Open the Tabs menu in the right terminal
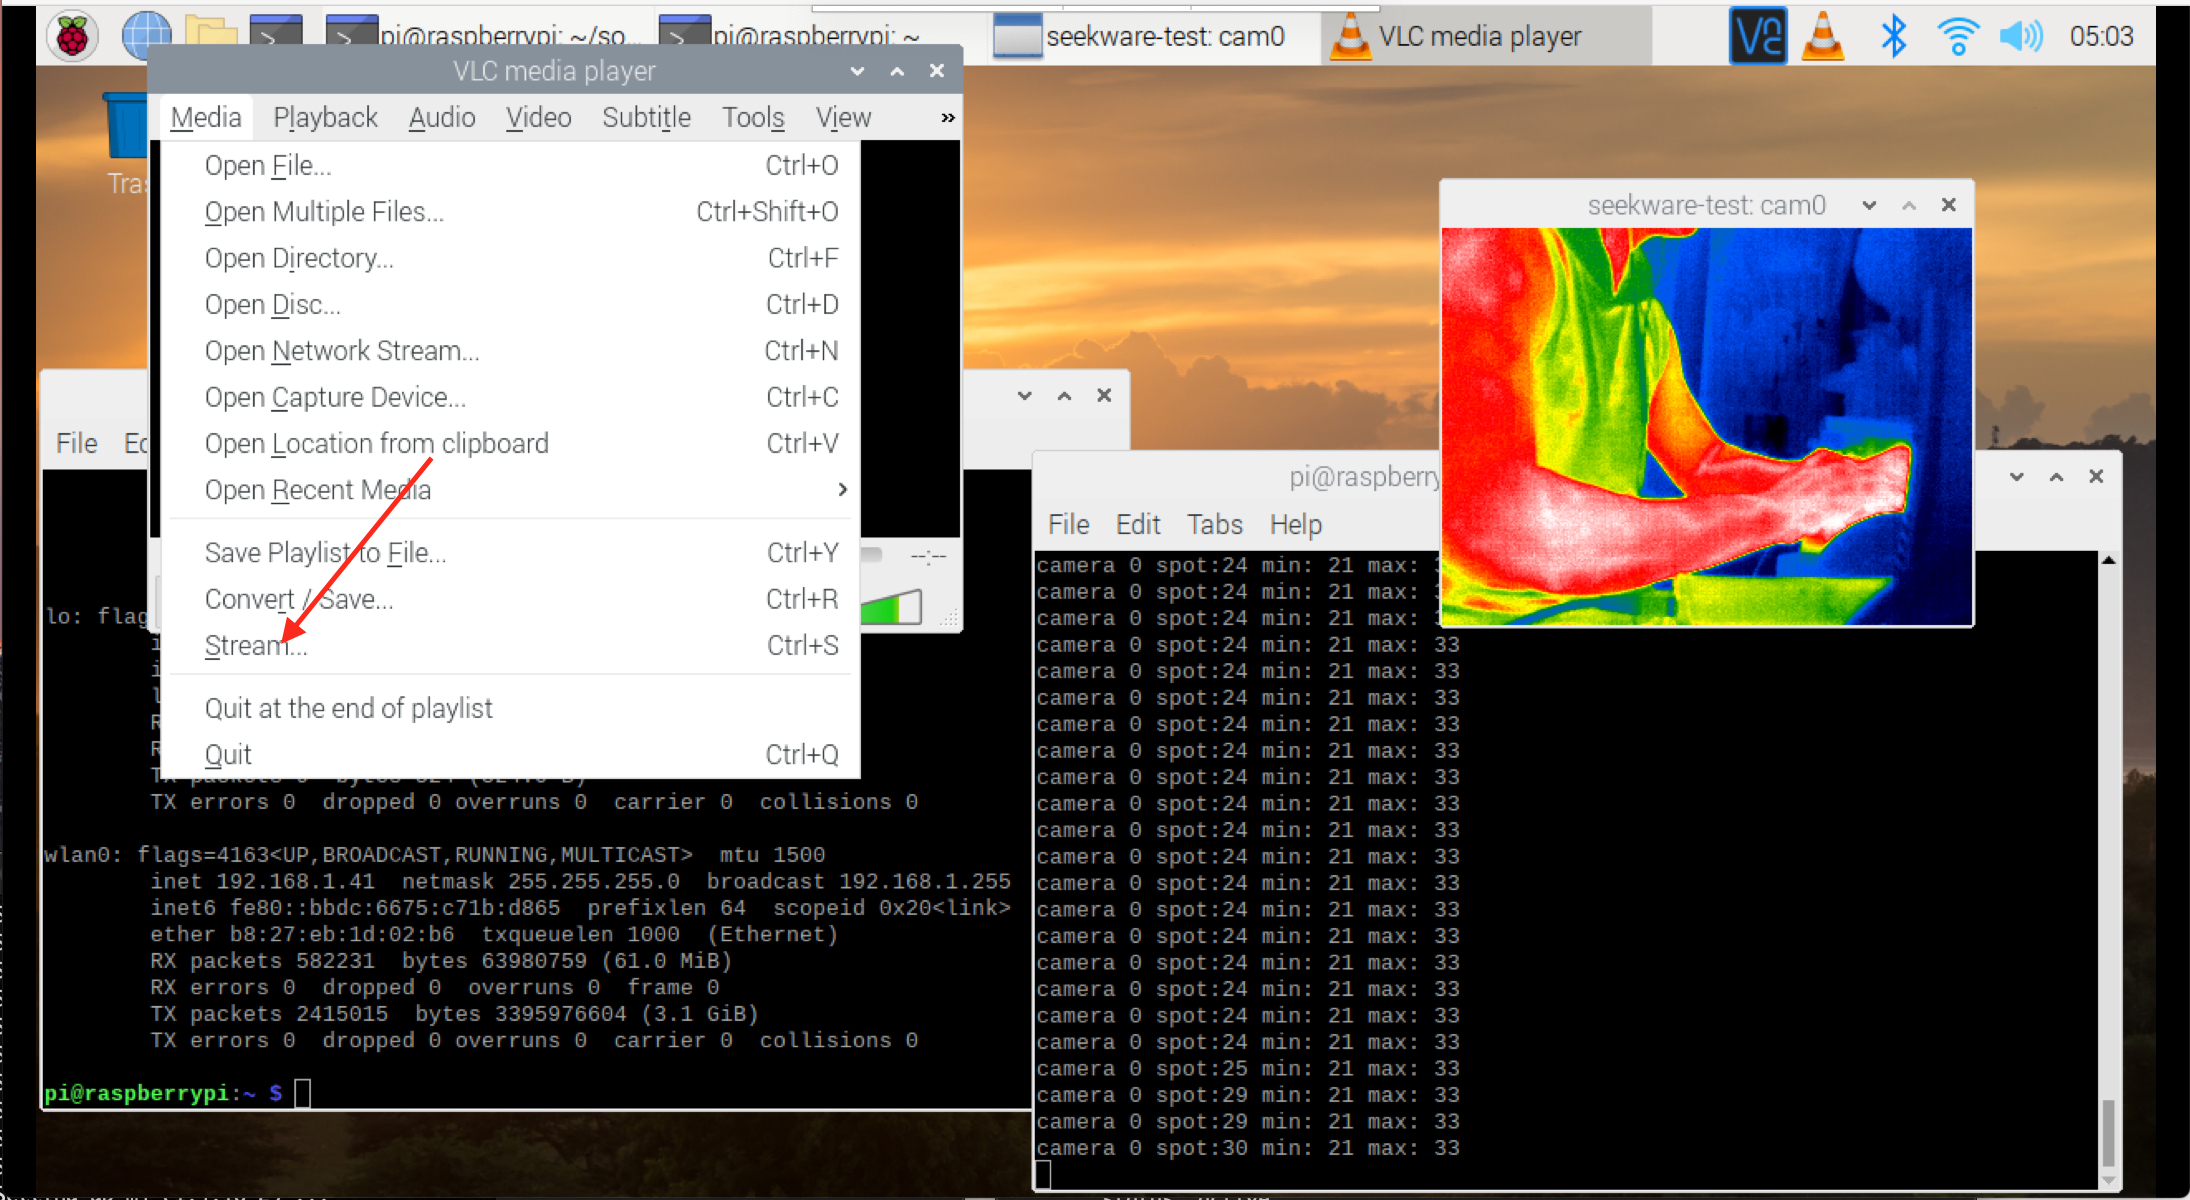The height and width of the screenshot is (1200, 2190). [1215, 524]
